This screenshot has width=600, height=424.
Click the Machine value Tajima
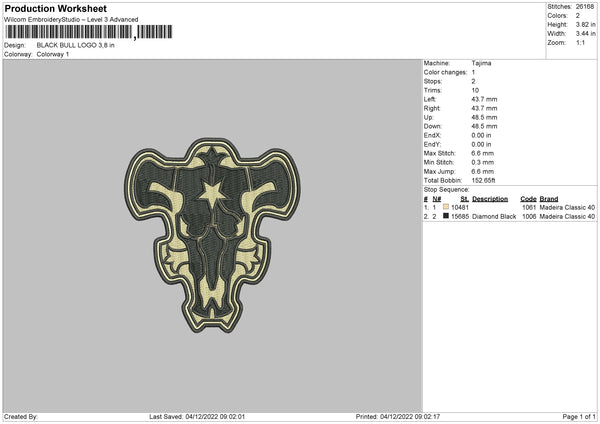click(x=481, y=63)
